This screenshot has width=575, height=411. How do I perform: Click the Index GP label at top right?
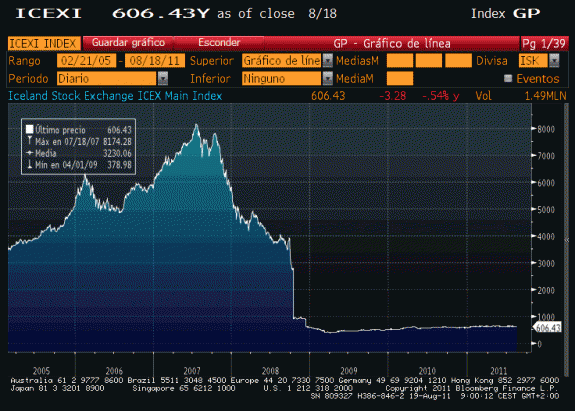[x=505, y=14]
